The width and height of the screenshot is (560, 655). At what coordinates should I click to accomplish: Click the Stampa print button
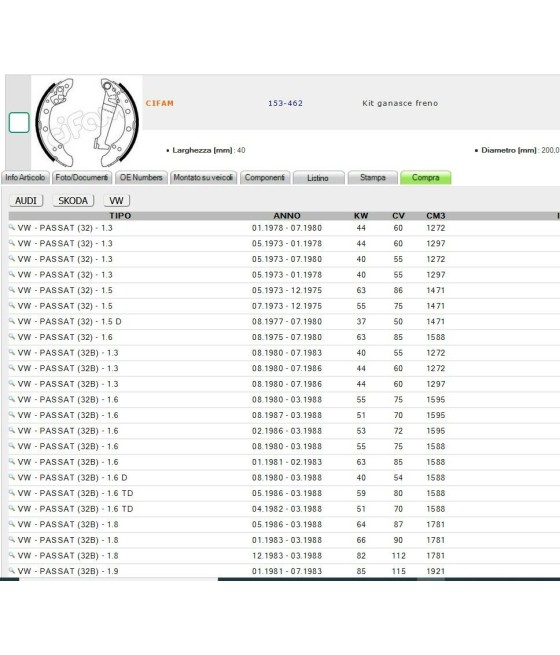click(372, 178)
